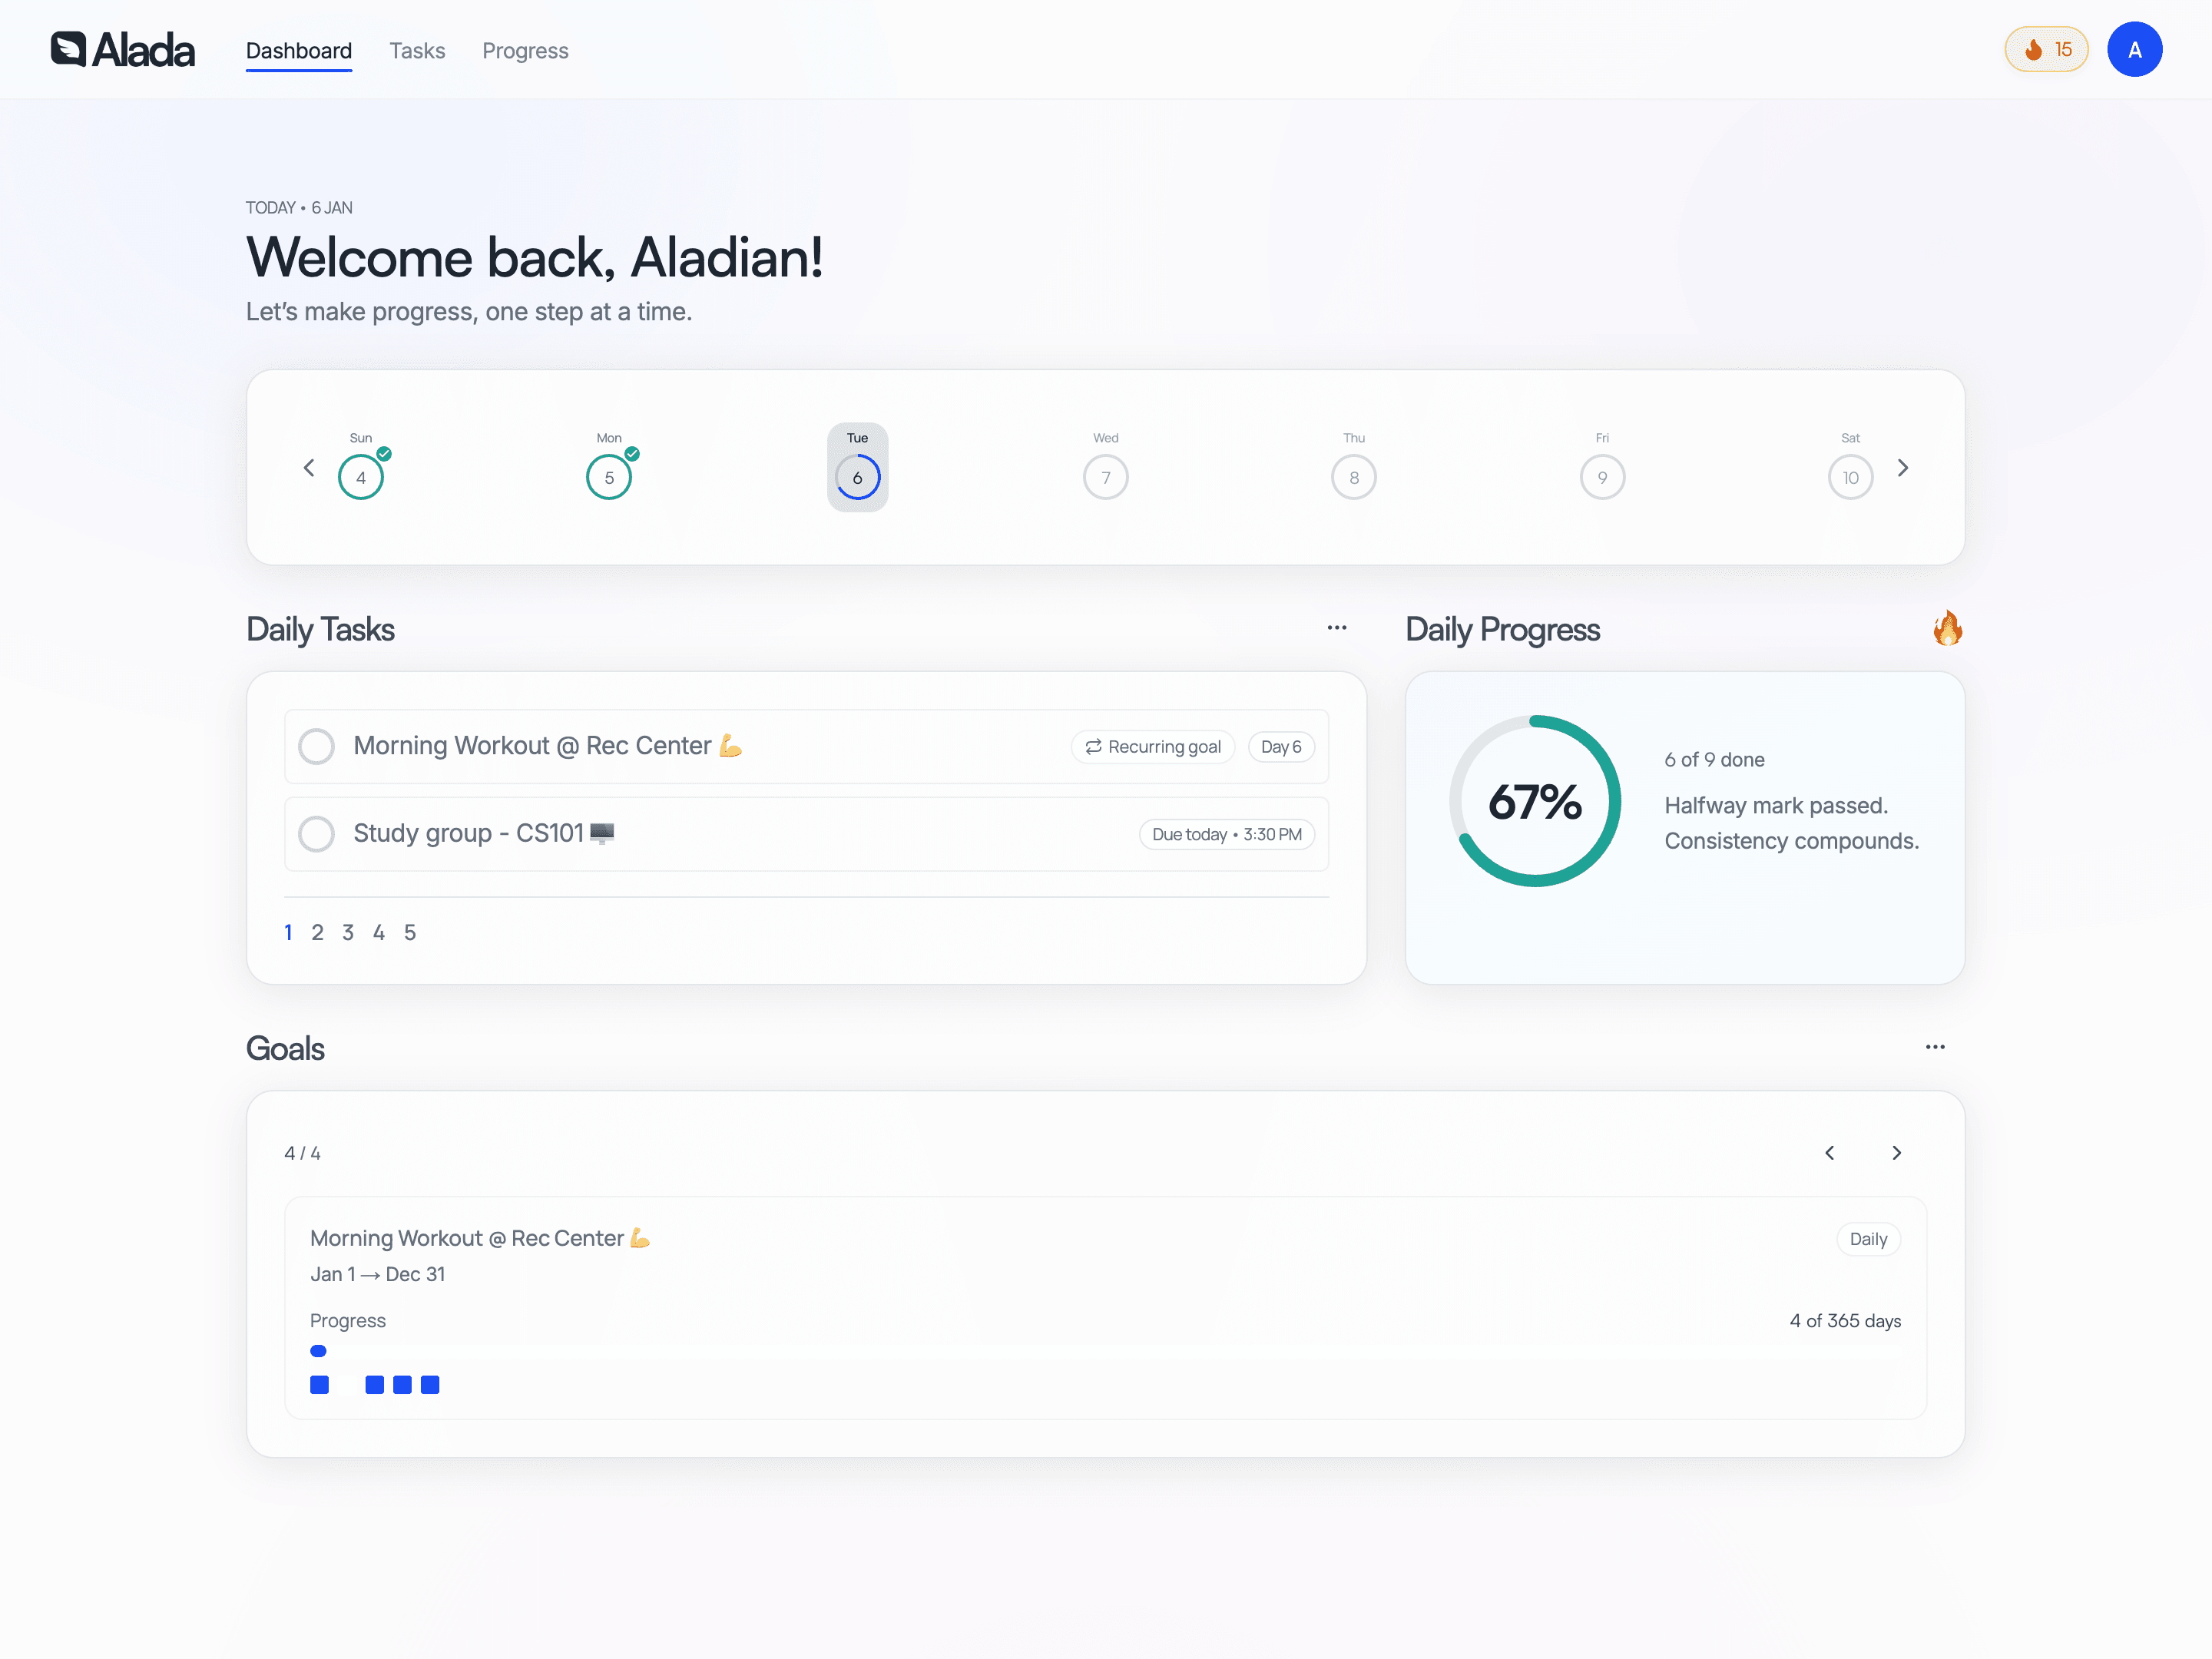Select Tuesday the 6th in the date strip
This screenshot has height=1659, width=2212.
point(857,476)
